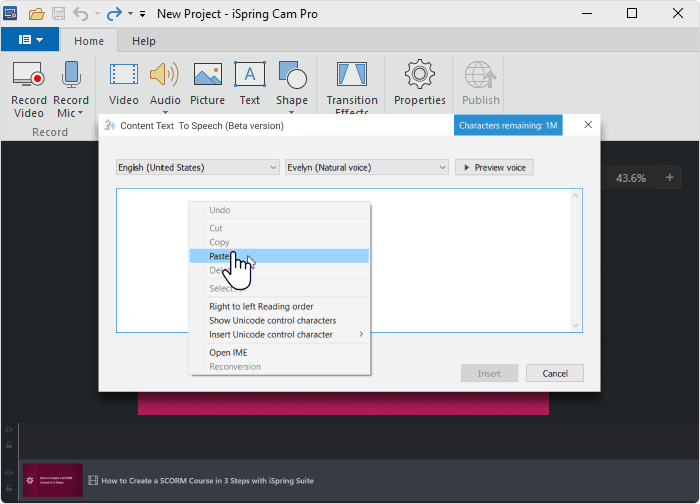This screenshot has height=504, width=700.
Task: Select Show Unicode control characters
Action: click(x=279, y=321)
